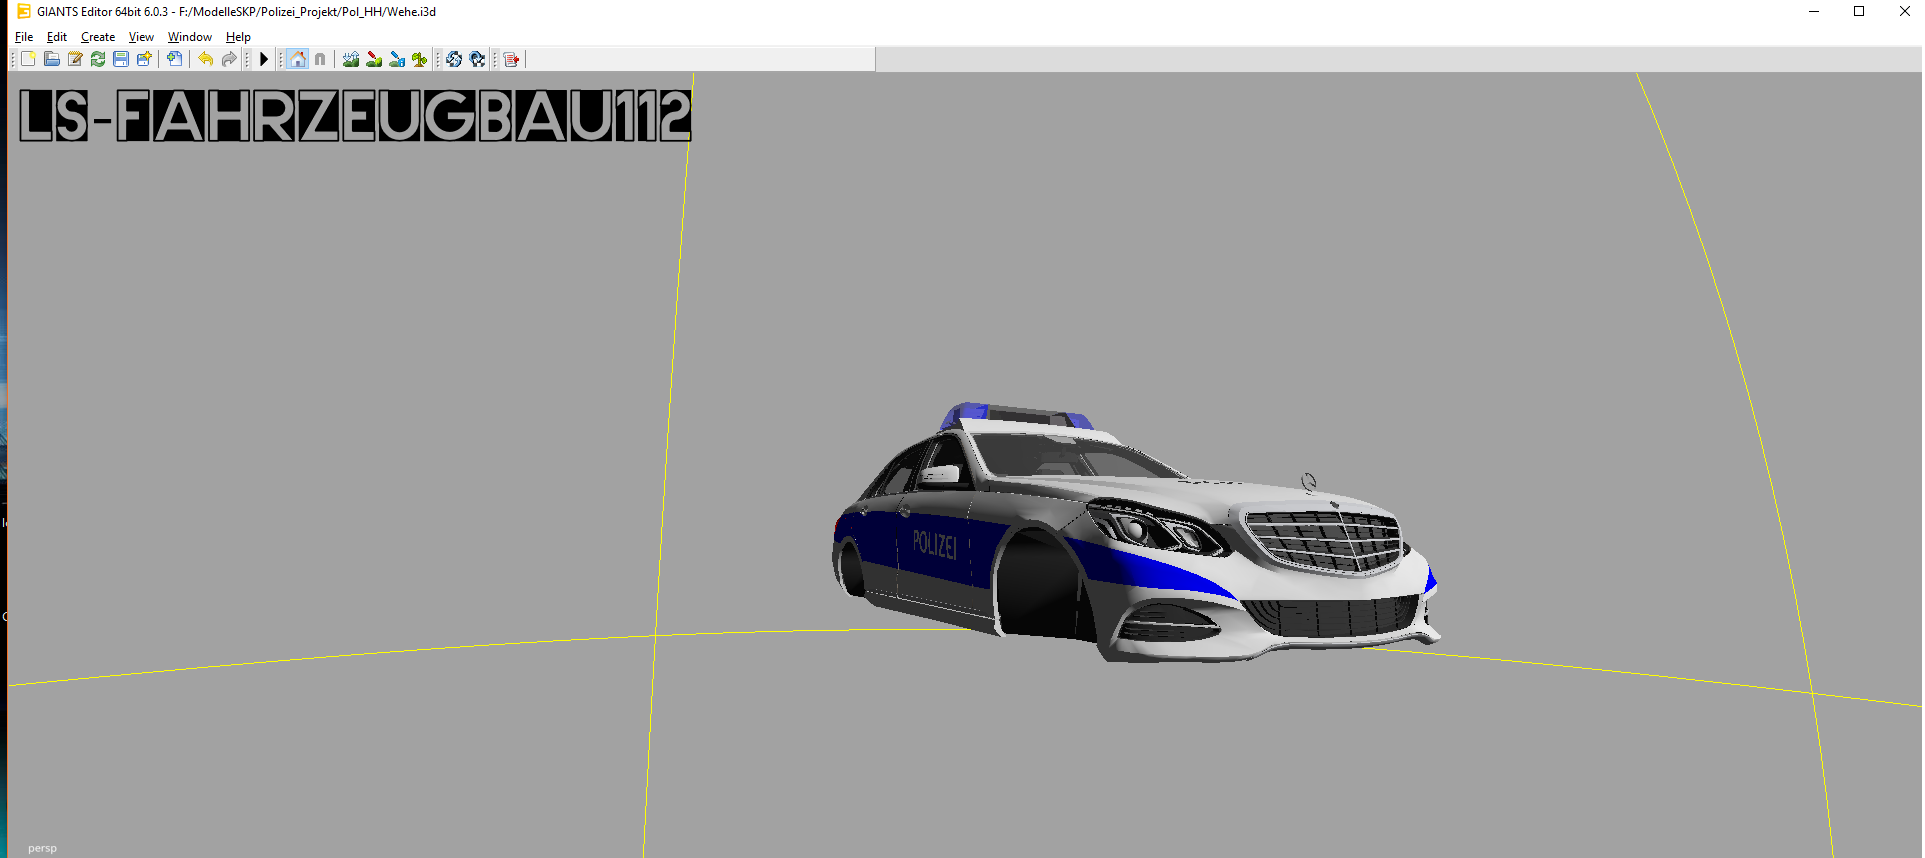Click the notepad-and-pencil edit icon

75,59
